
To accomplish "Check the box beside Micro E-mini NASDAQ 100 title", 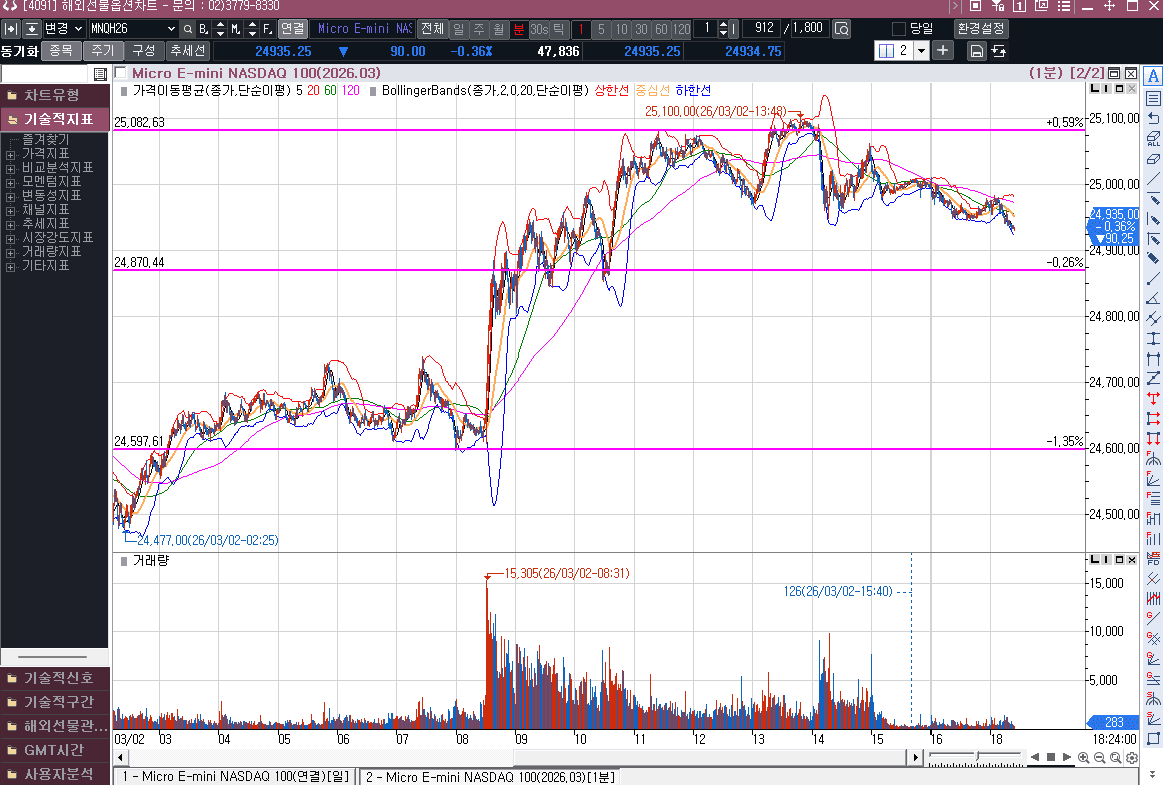I will coord(120,73).
